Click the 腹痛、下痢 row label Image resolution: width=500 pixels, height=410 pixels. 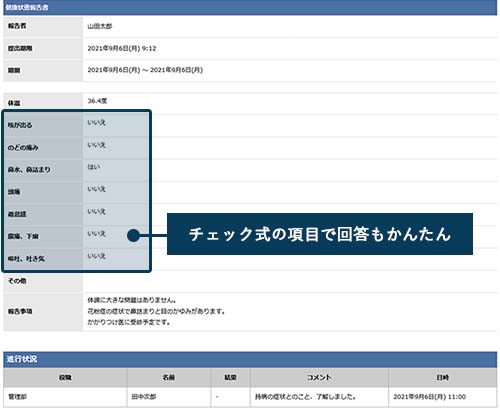23,236
